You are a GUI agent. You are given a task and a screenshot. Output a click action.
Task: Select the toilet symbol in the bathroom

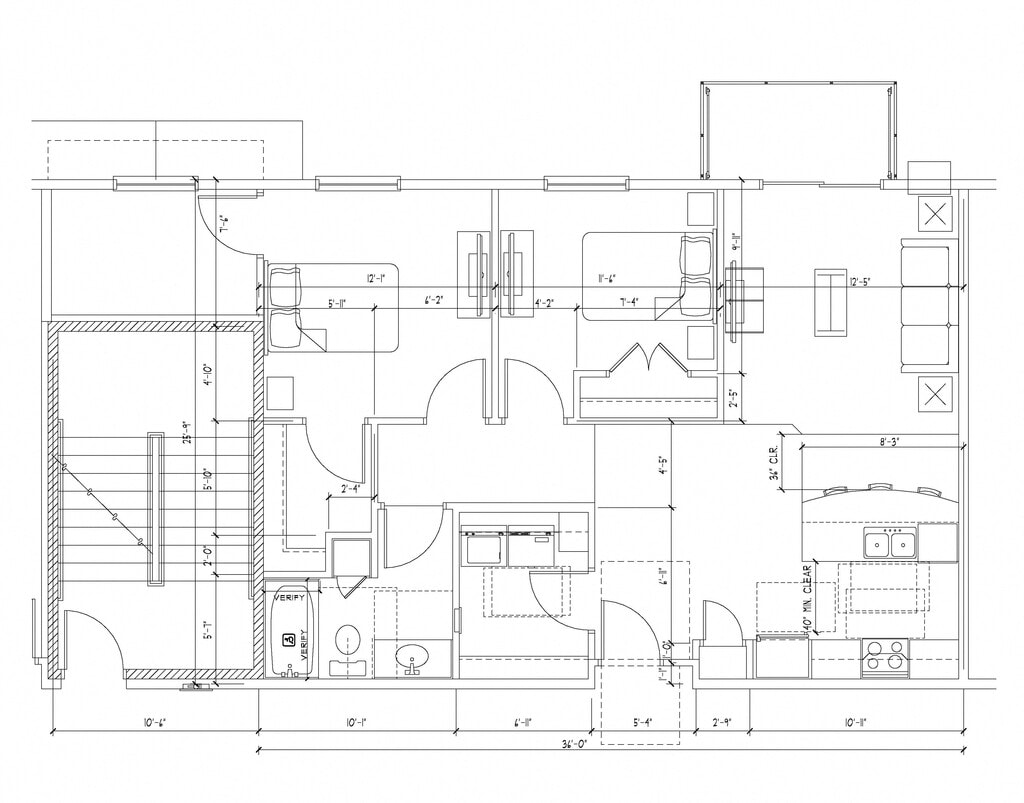point(347,645)
